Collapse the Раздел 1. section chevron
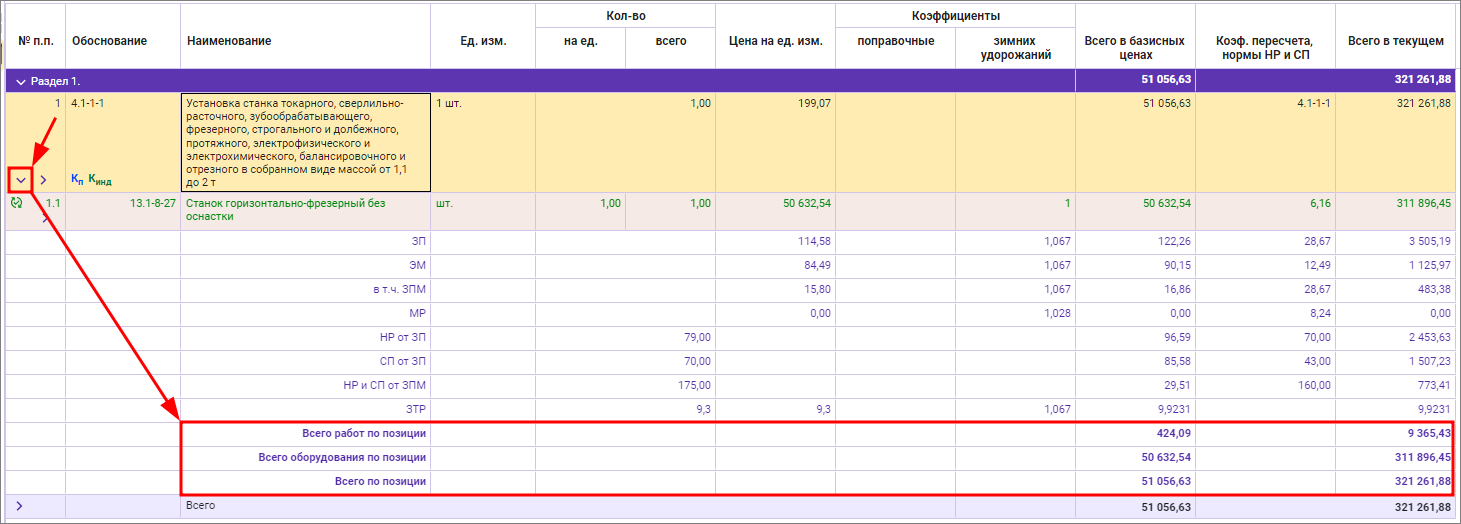 pyautogui.click(x=21, y=81)
